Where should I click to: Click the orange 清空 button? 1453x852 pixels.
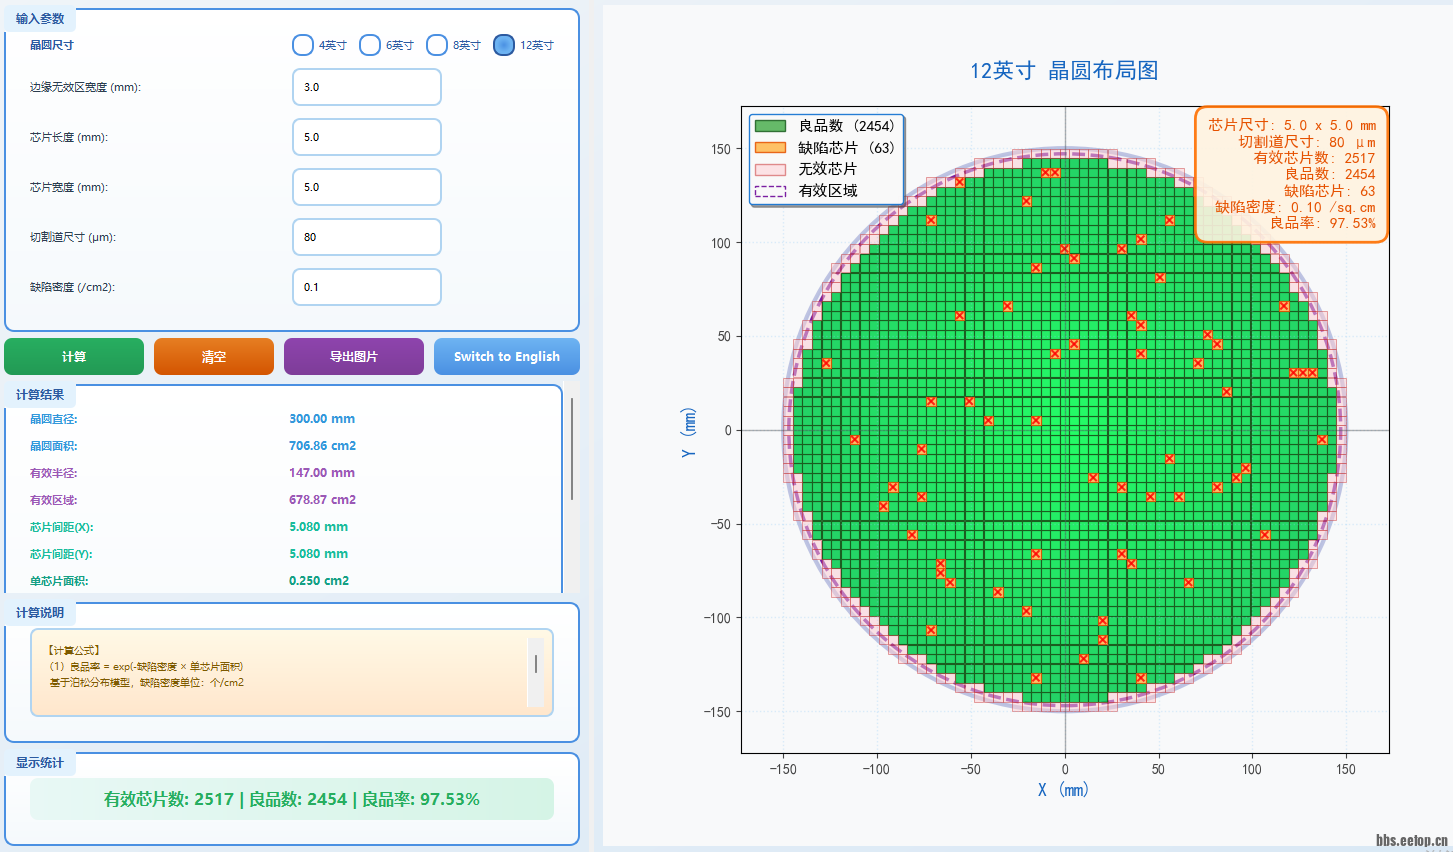213,357
